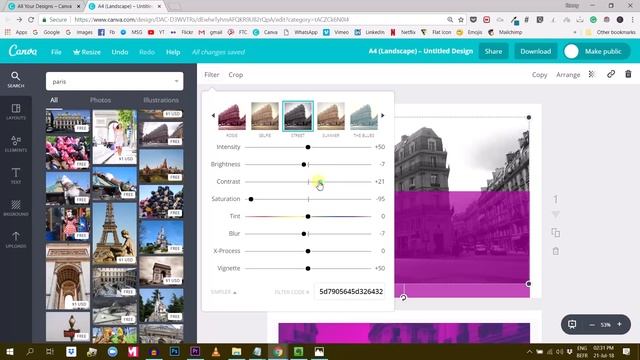This screenshot has height=360, width=640.
Task: Open the search field dropdown arrow
Action: (x=176, y=81)
